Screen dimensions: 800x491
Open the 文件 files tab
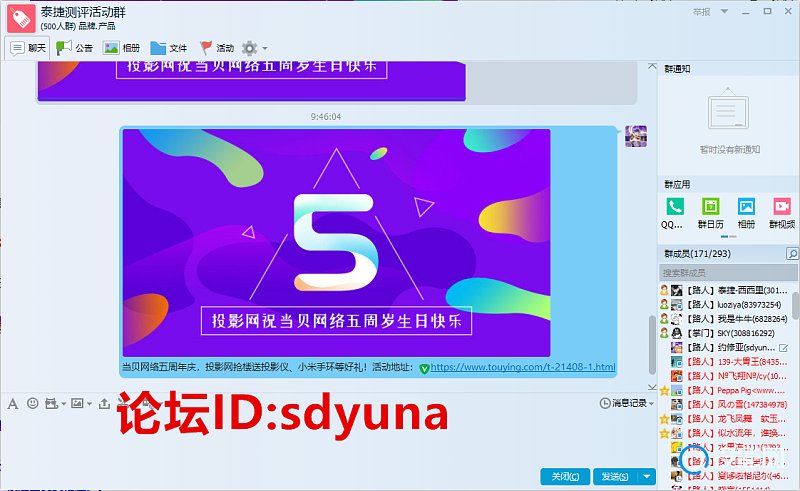coord(169,48)
